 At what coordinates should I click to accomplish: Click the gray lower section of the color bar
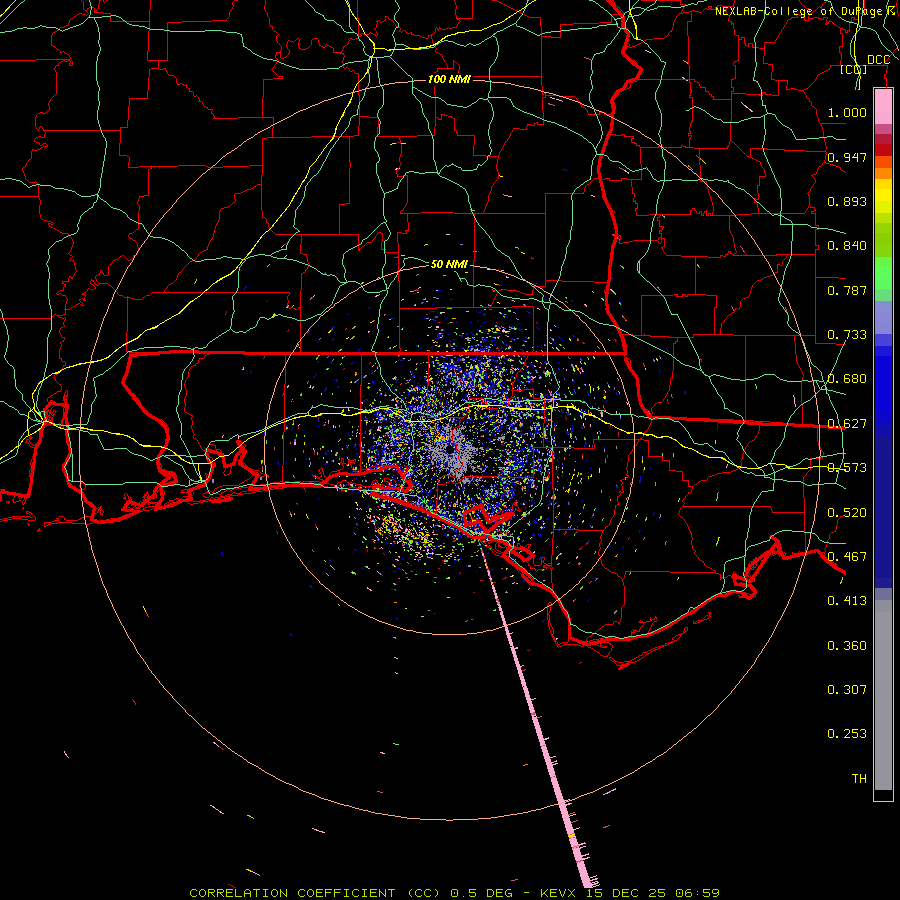883,695
